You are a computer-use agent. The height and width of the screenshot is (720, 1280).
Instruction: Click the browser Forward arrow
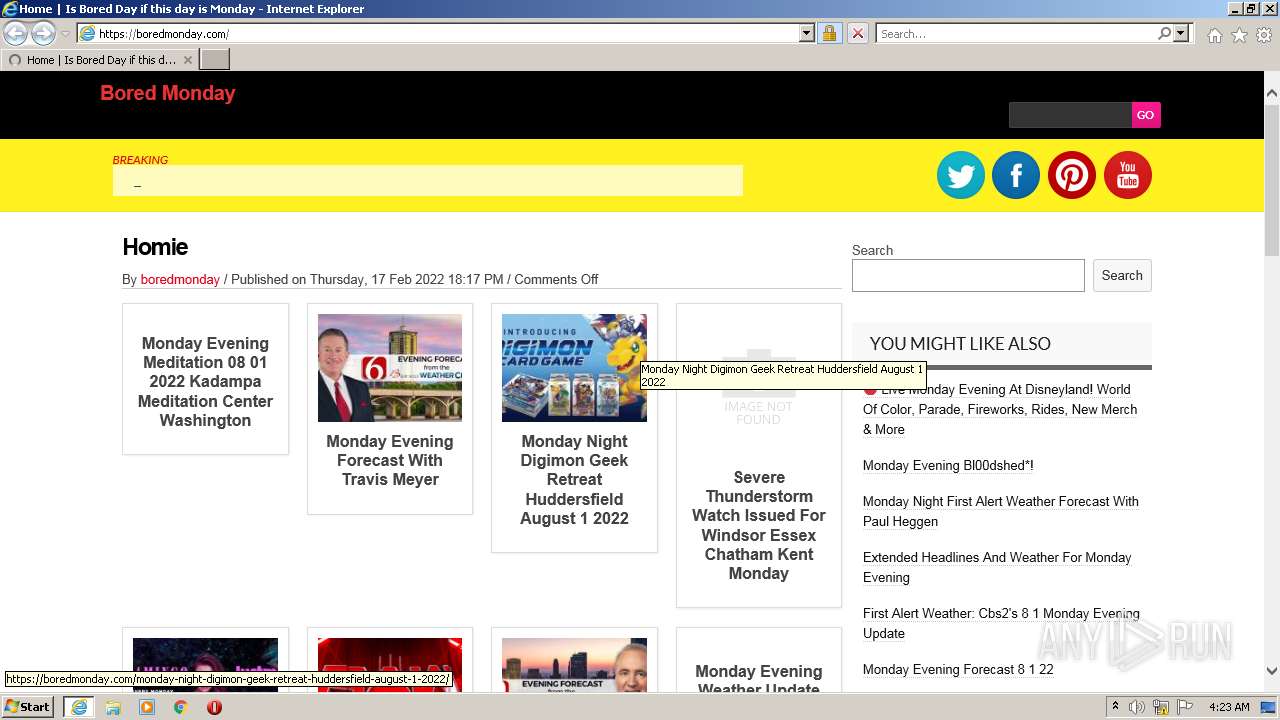pyautogui.click(x=43, y=34)
